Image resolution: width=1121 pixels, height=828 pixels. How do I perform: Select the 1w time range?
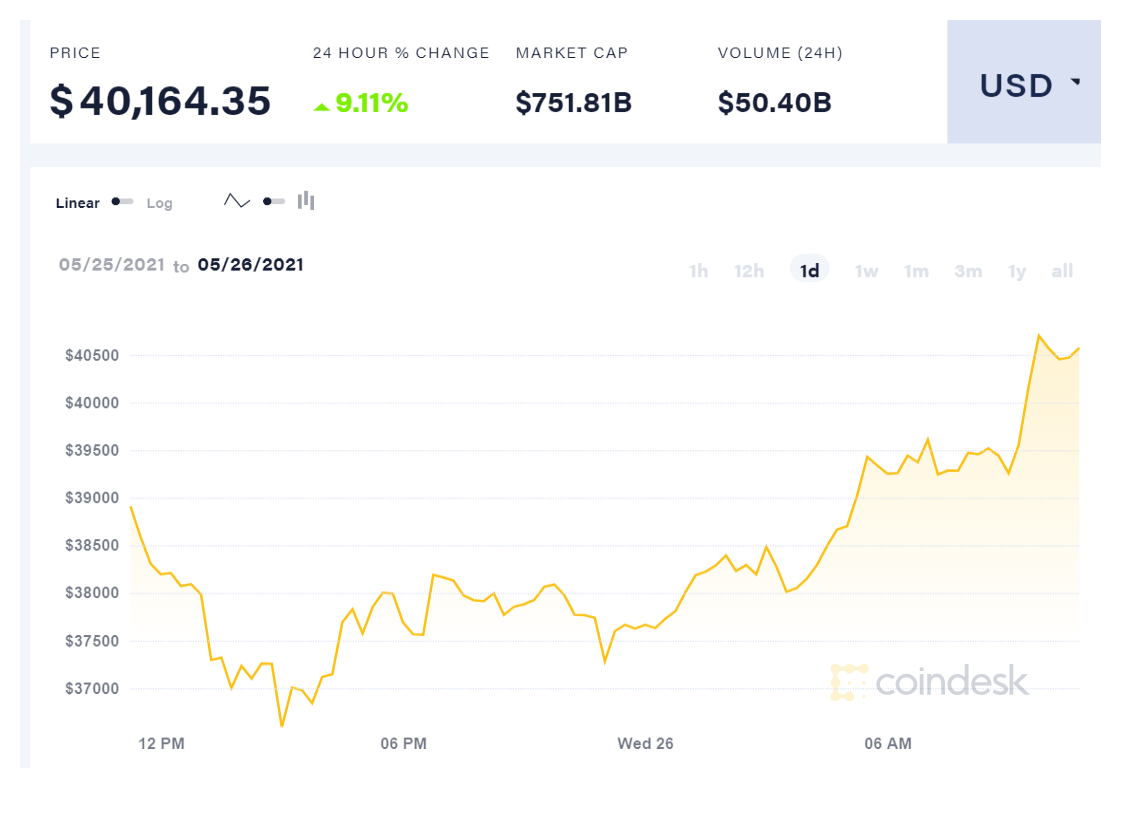(866, 271)
